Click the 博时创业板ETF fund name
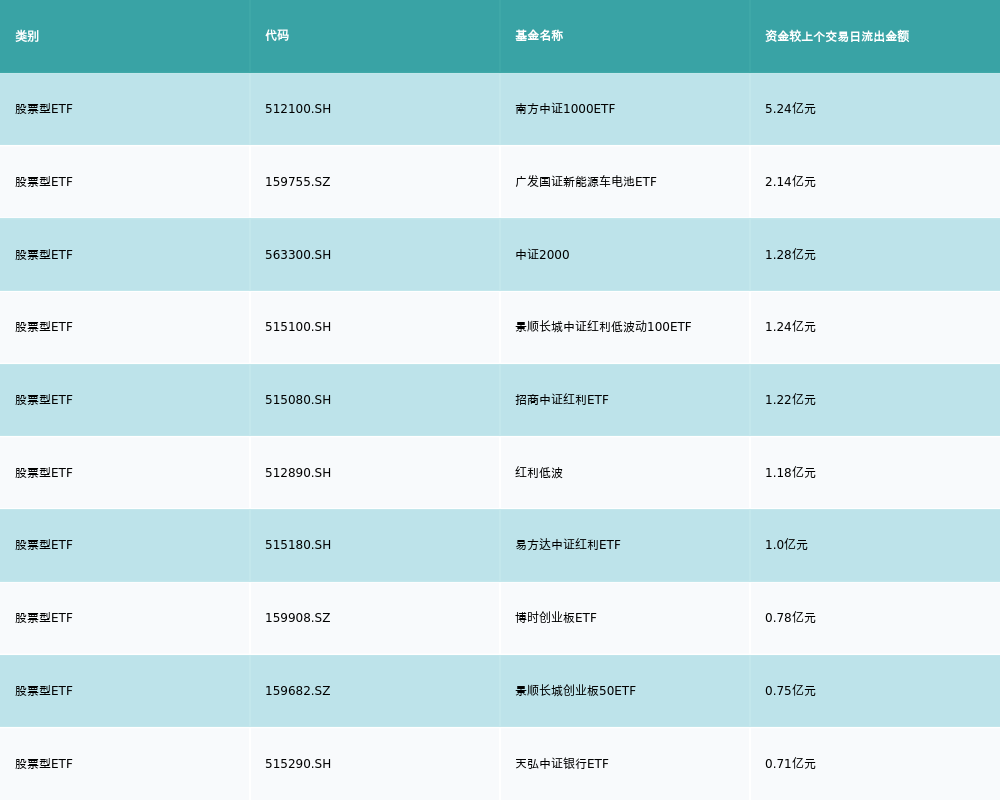This screenshot has height=800, width=1000. tap(556, 618)
